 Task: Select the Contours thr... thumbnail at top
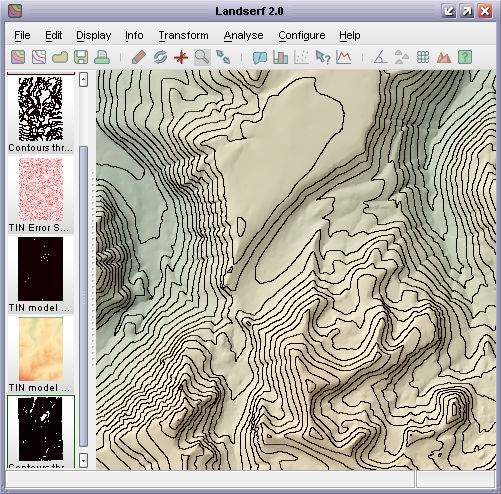click(x=41, y=114)
